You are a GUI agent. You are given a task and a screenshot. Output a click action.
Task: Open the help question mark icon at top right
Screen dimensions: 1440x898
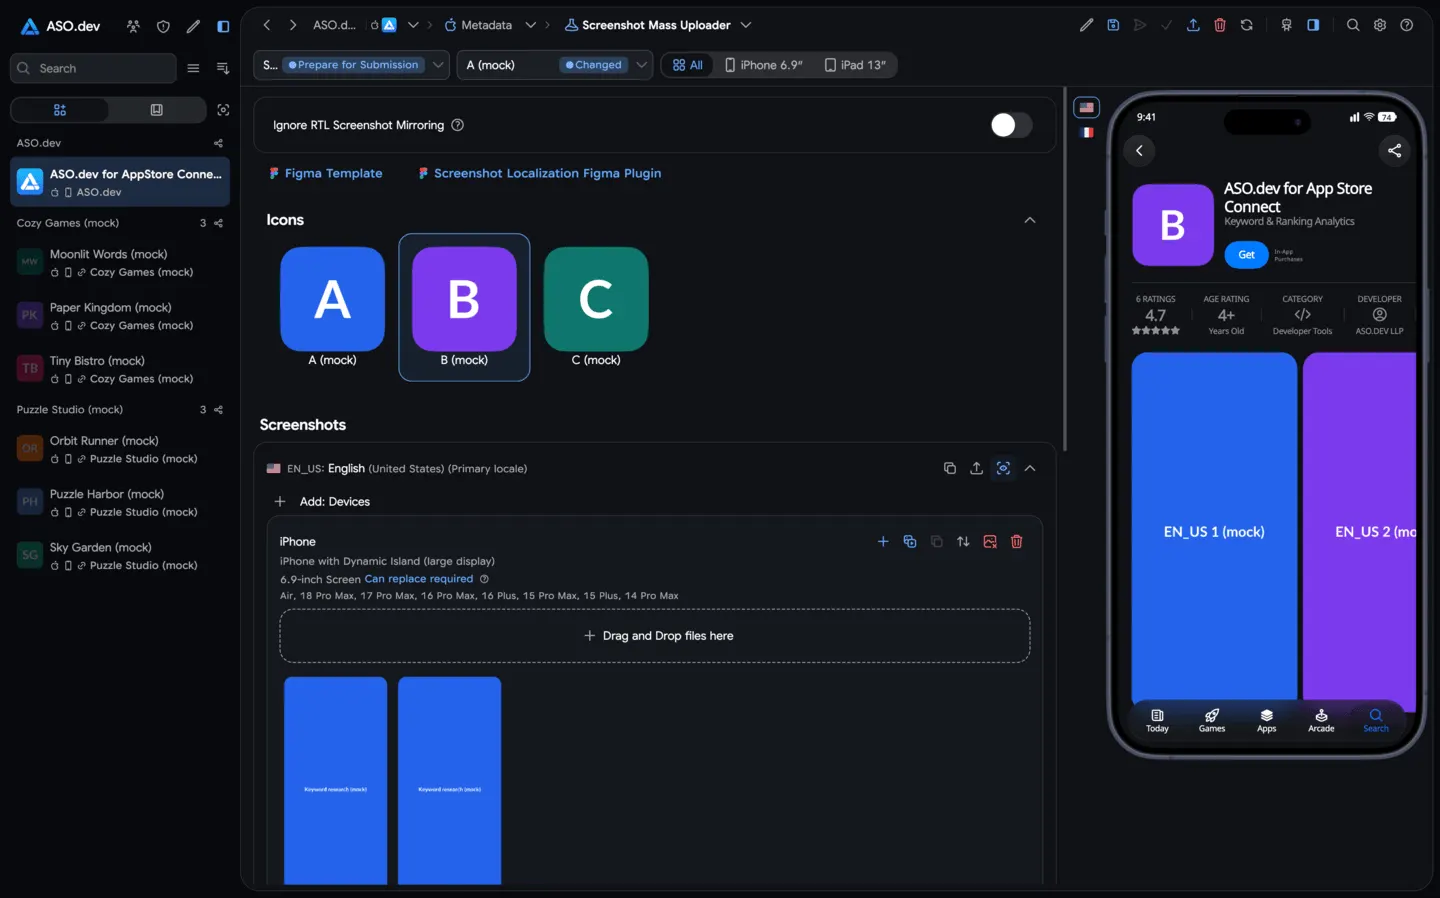(1407, 25)
